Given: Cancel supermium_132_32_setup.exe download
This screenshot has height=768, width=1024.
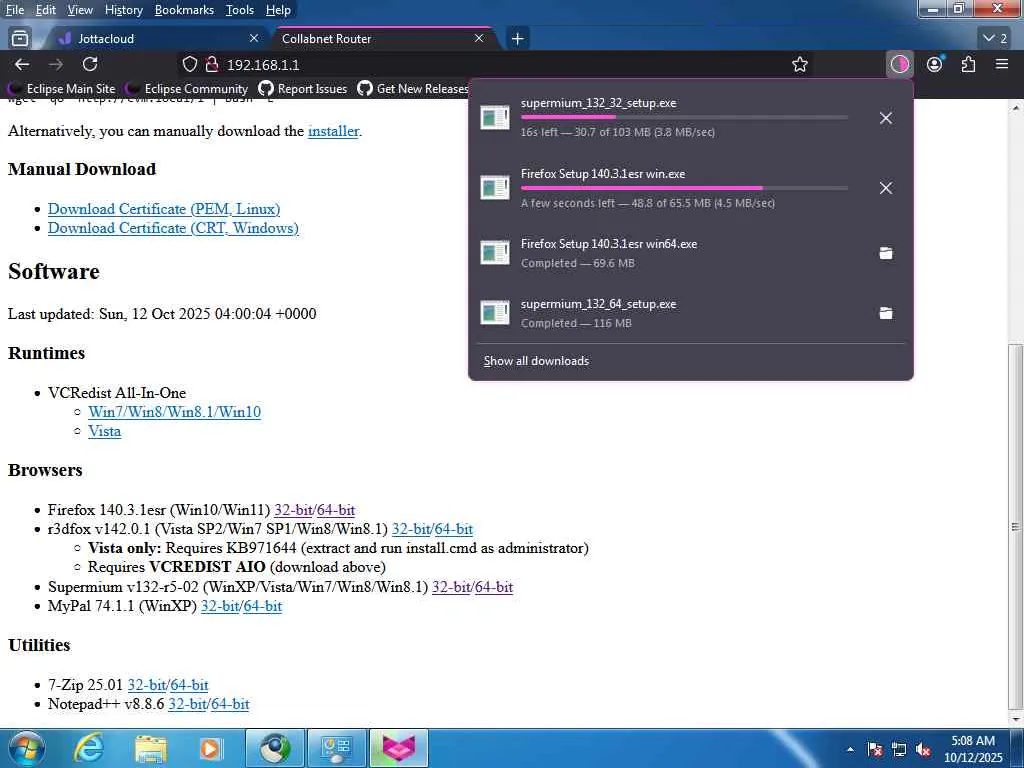Looking at the screenshot, I should (x=886, y=118).
